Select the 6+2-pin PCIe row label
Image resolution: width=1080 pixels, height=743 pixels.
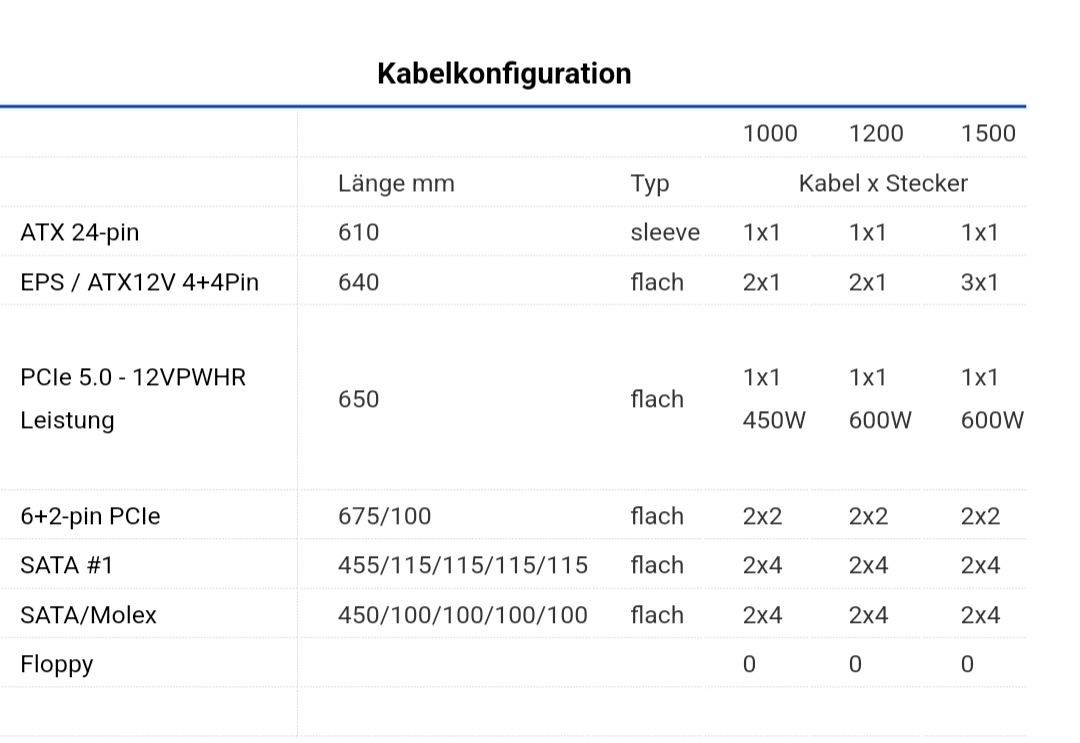(x=90, y=516)
